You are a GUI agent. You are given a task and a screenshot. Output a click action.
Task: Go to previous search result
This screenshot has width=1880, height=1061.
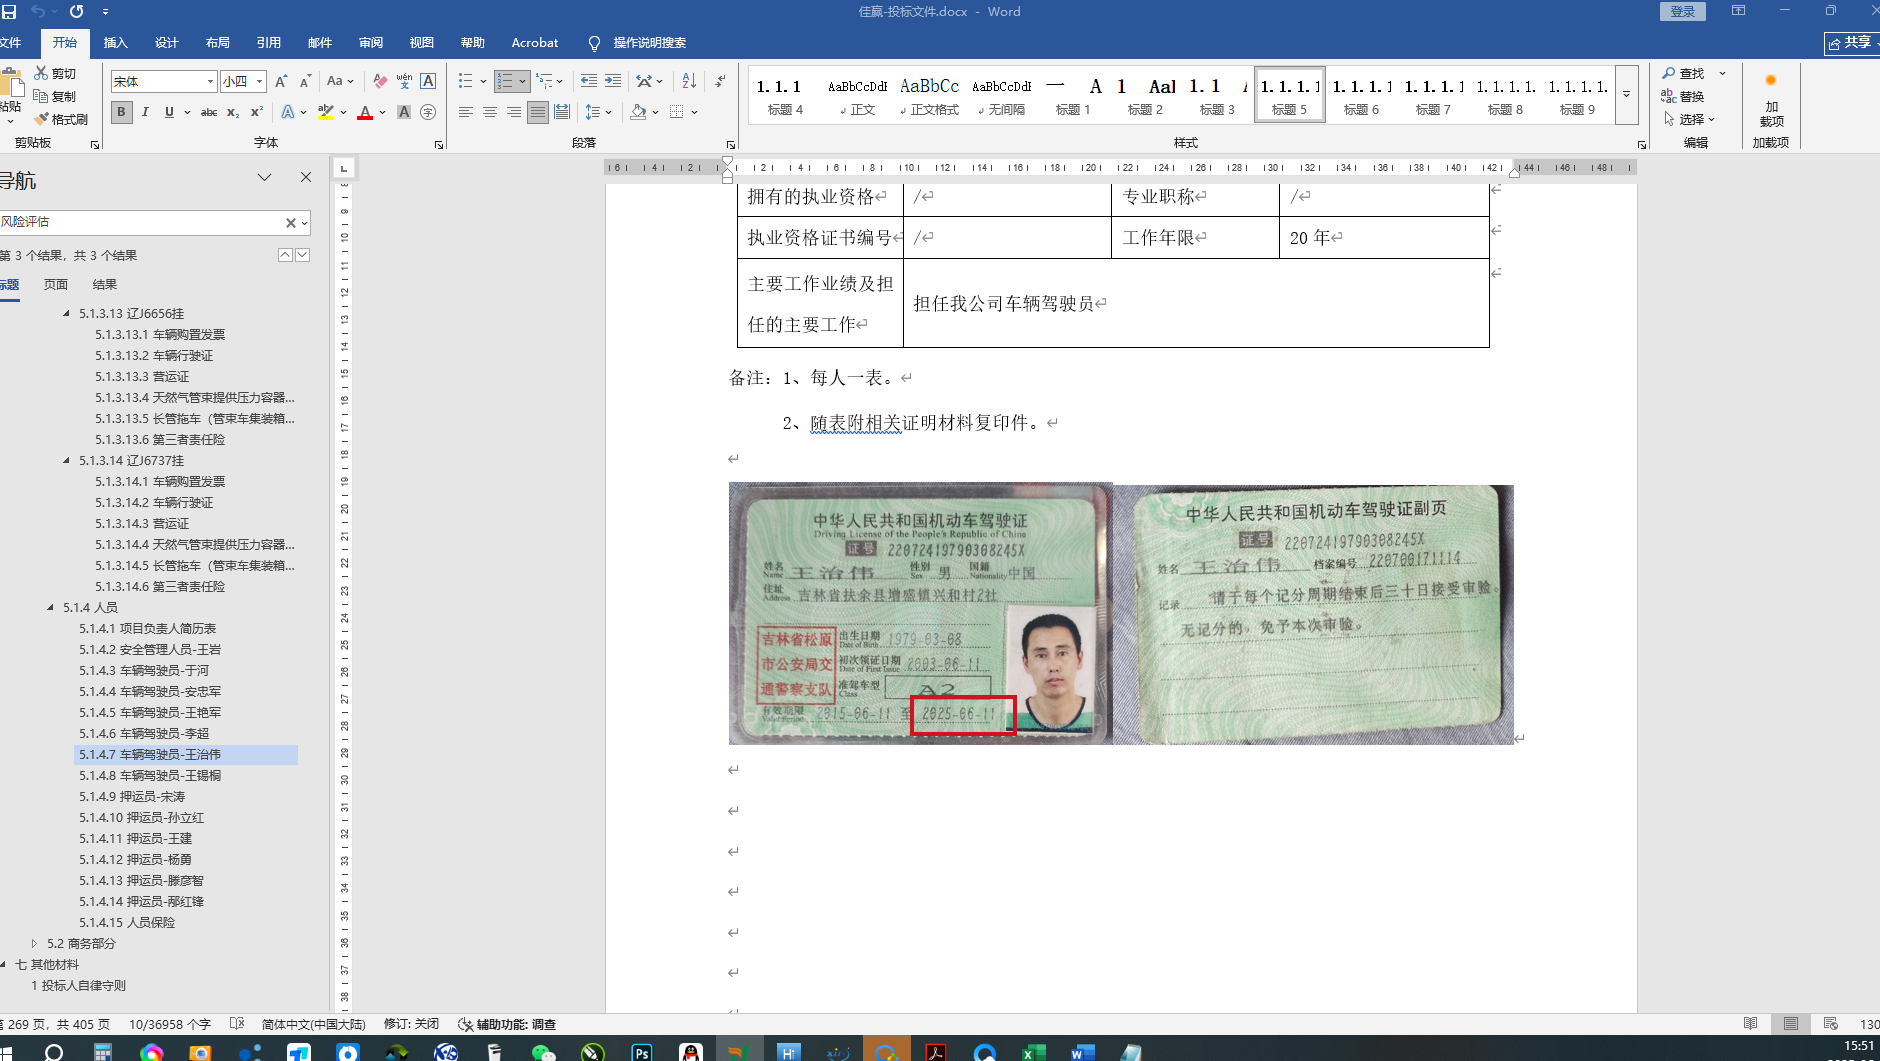(x=285, y=255)
